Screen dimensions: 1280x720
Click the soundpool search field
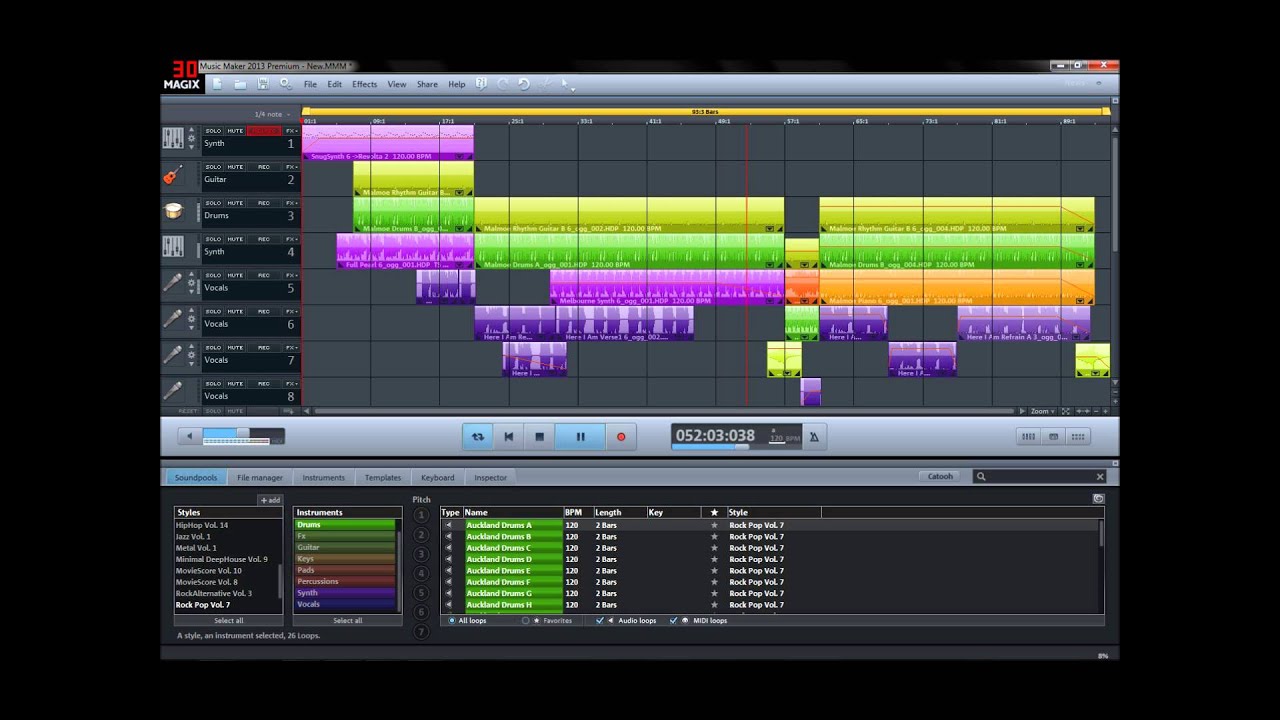[x=1040, y=477]
